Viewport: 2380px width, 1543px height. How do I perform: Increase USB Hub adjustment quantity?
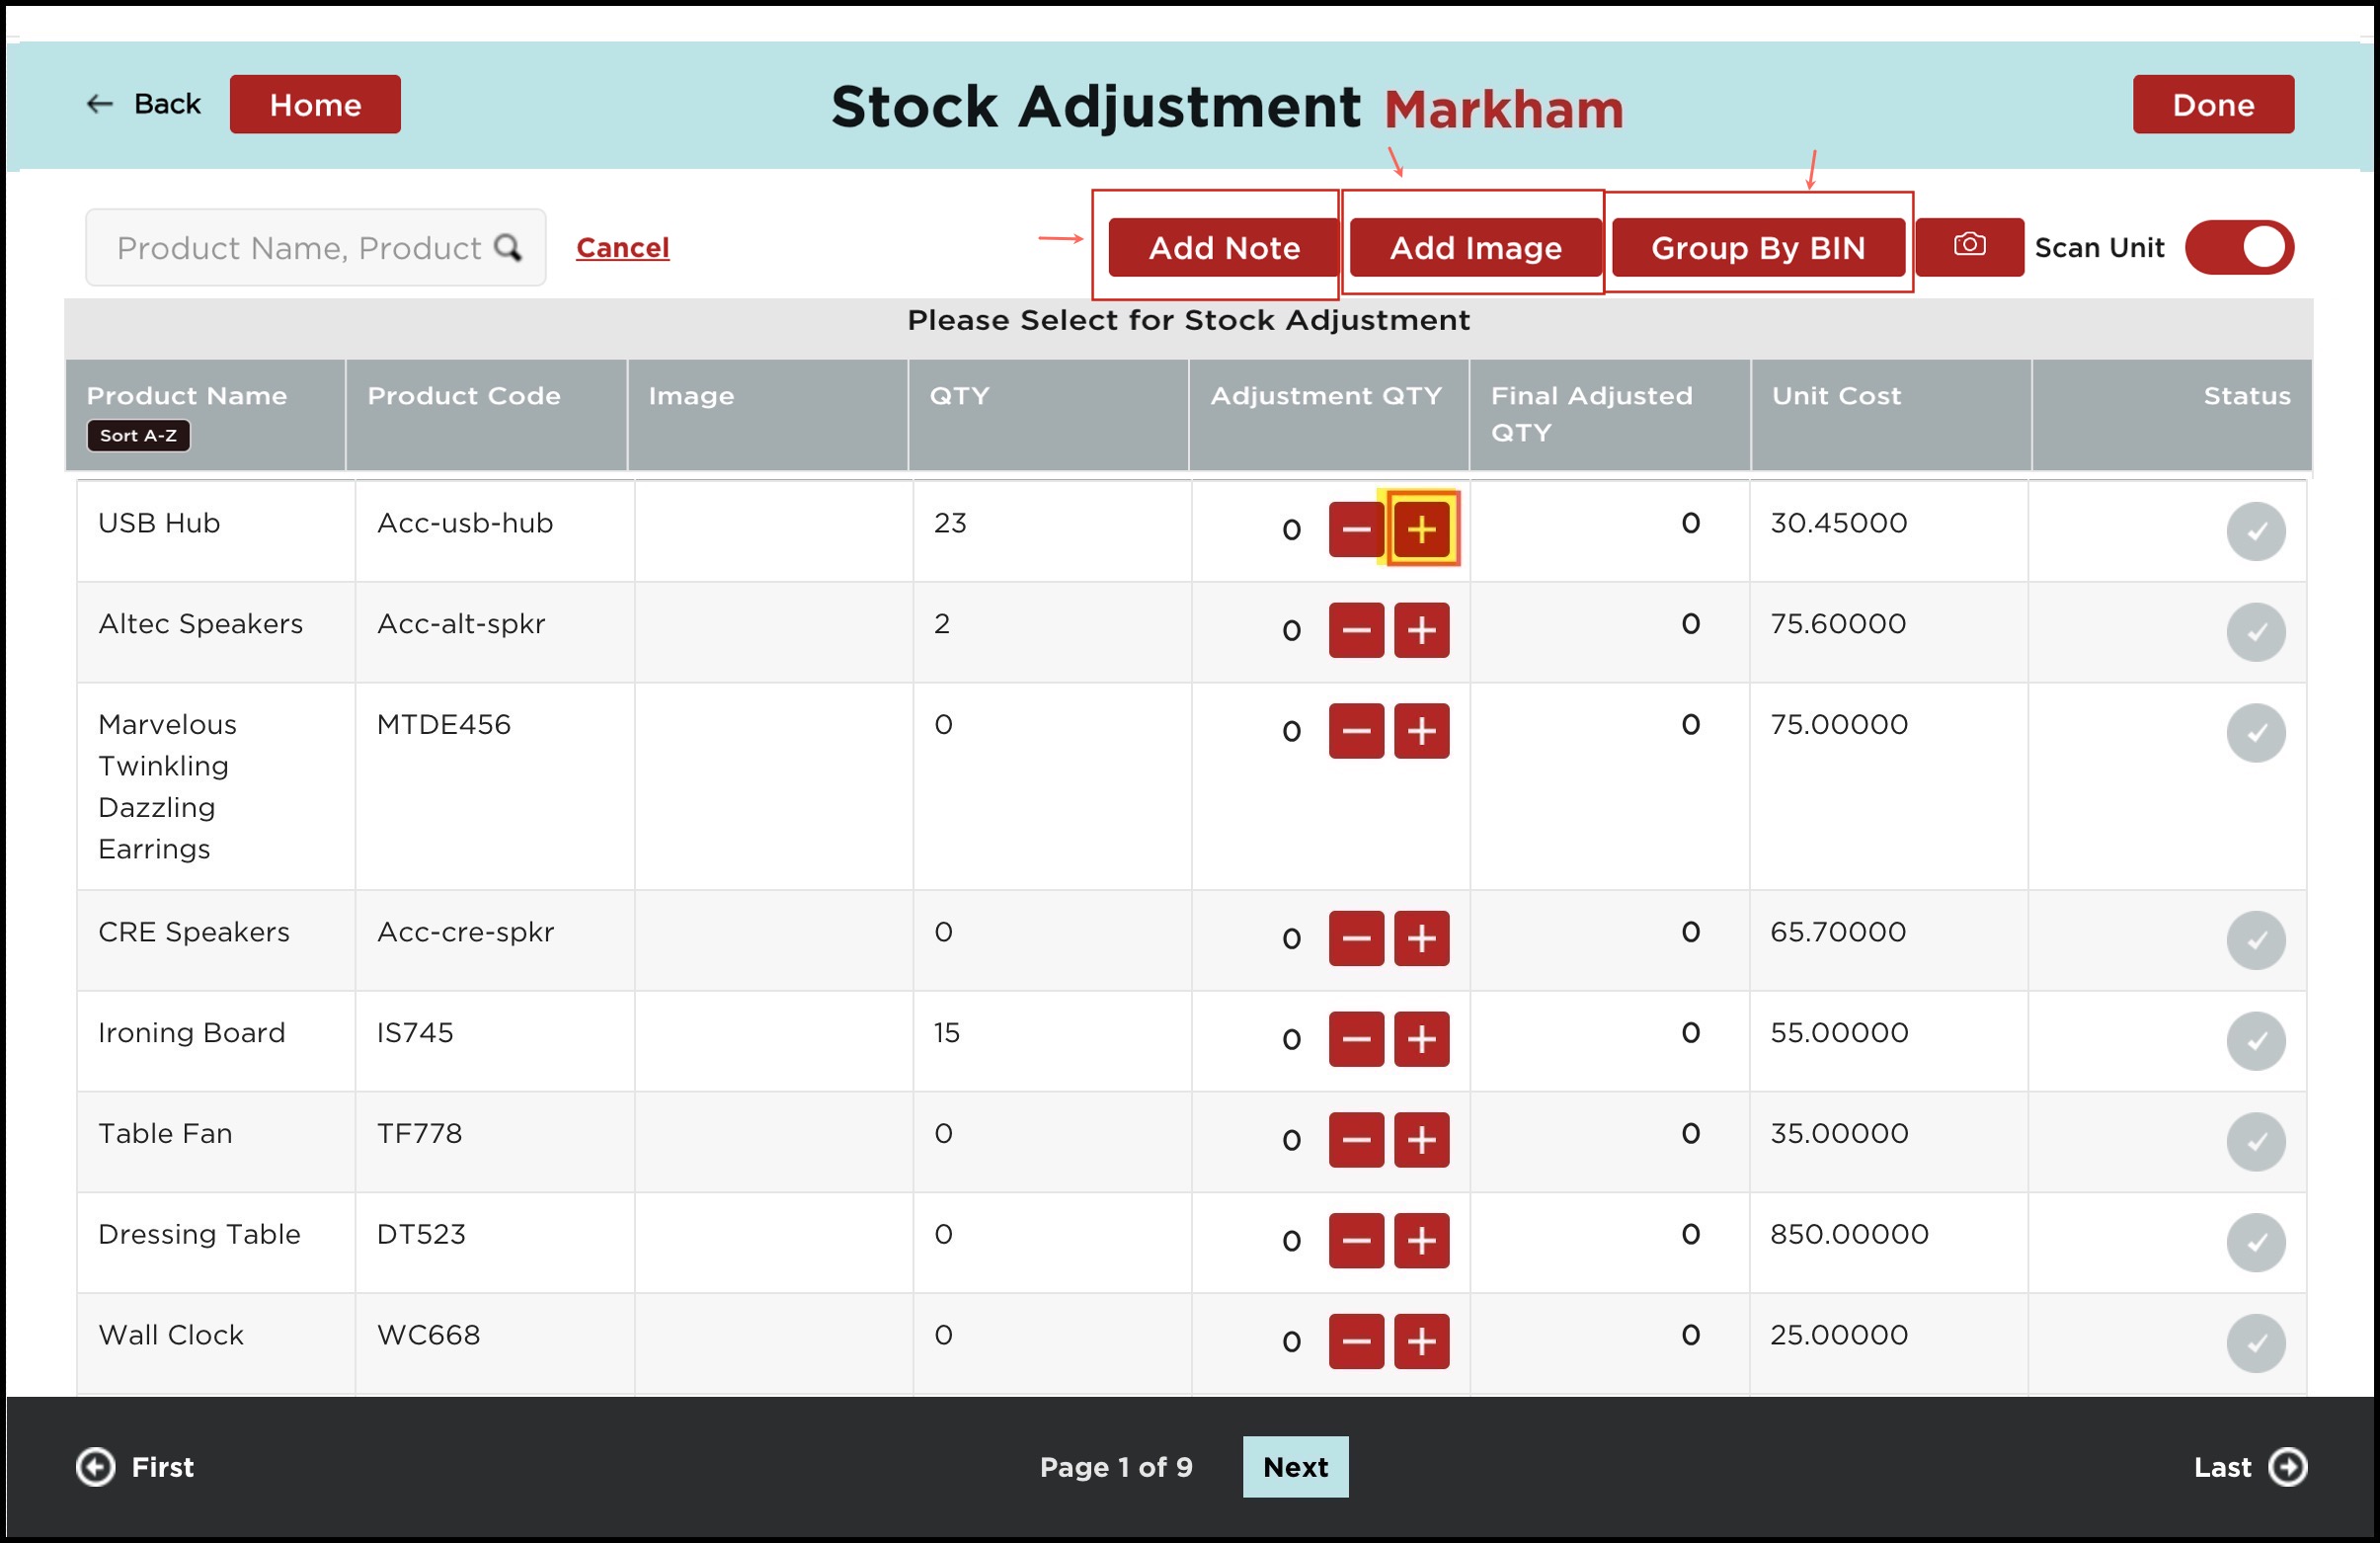pos(1421,529)
